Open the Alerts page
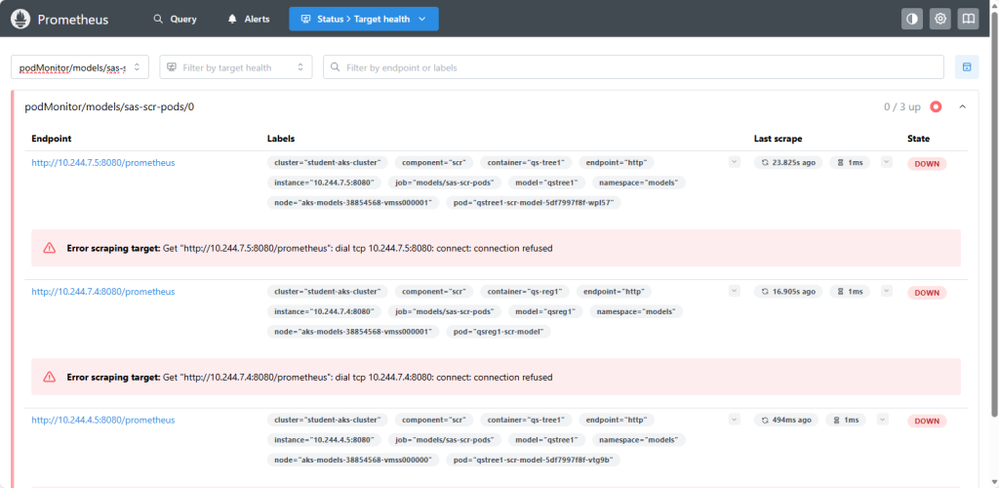Image resolution: width=999 pixels, height=488 pixels. [x=248, y=19]
